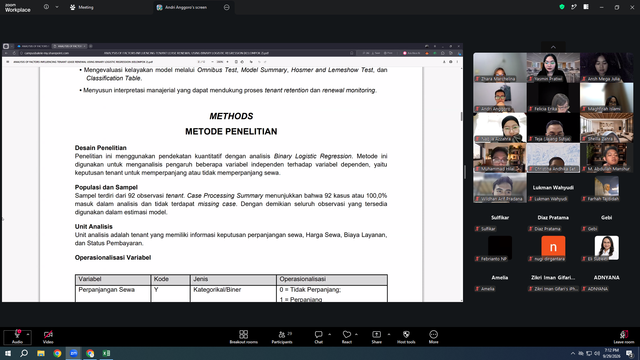Open first Chrome icon on taskbar
Image resolution: width=640 pixels, height=360 pixels.
(x=57, y=353)
